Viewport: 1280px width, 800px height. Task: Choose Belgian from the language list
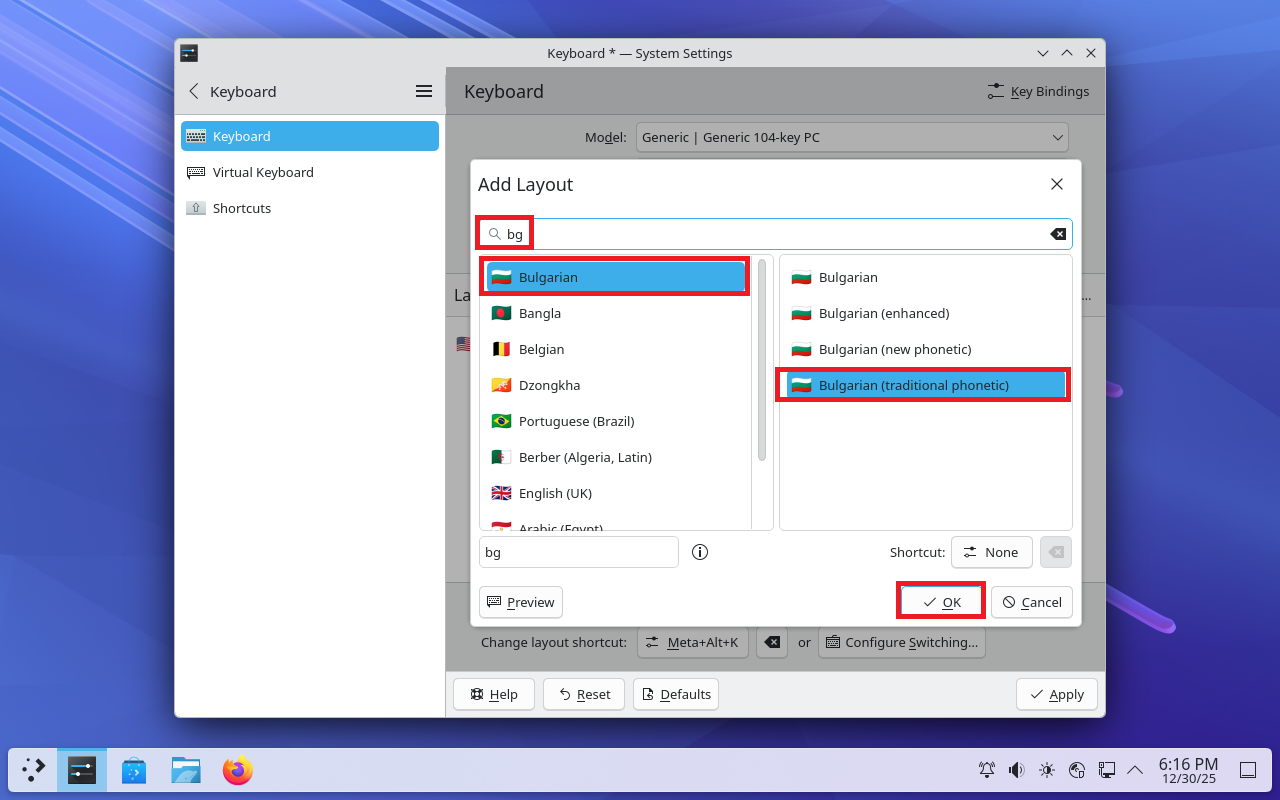(x=541, y=349)
